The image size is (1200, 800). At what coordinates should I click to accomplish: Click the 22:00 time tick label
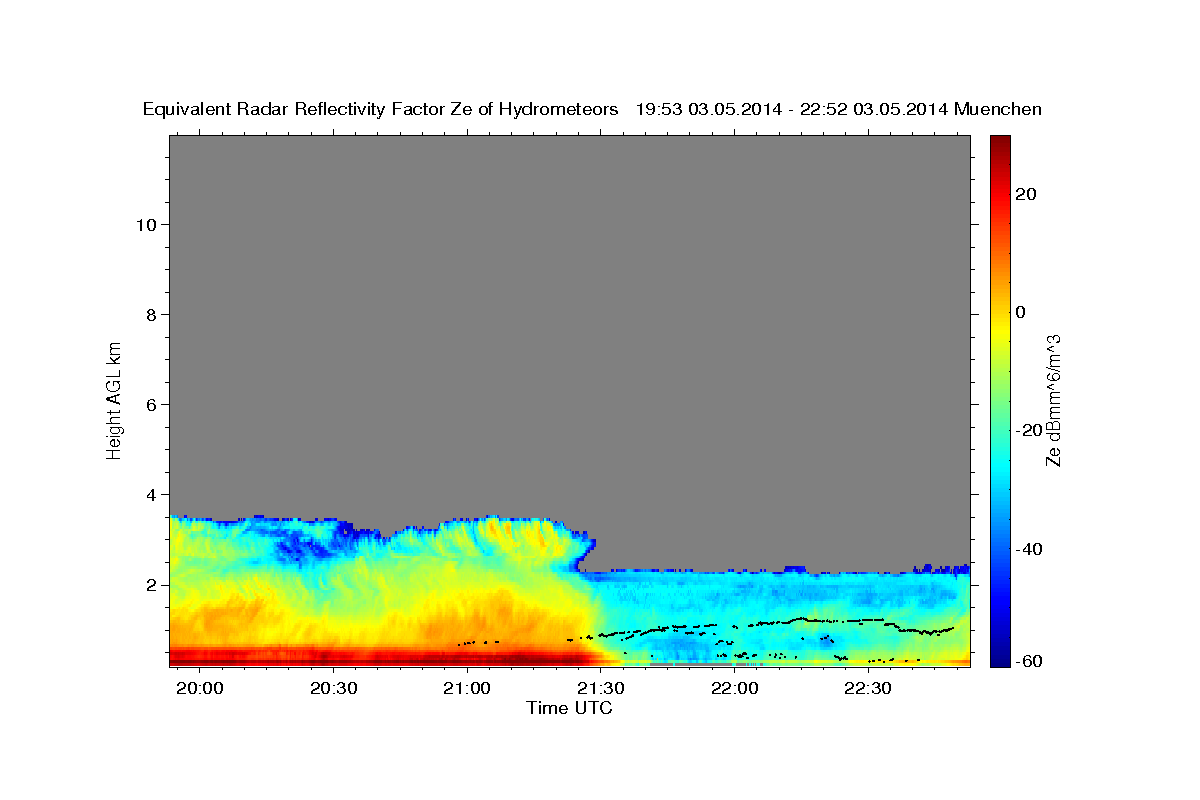735,688
